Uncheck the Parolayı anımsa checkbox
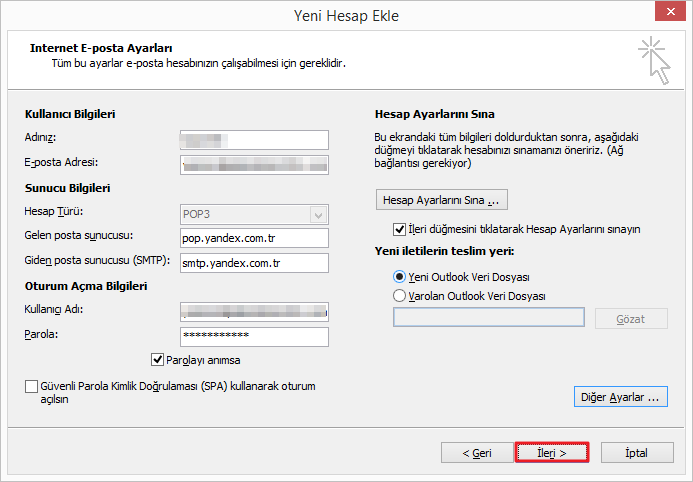693x482 pixels. pyautogui.click(x=158, y=360)
